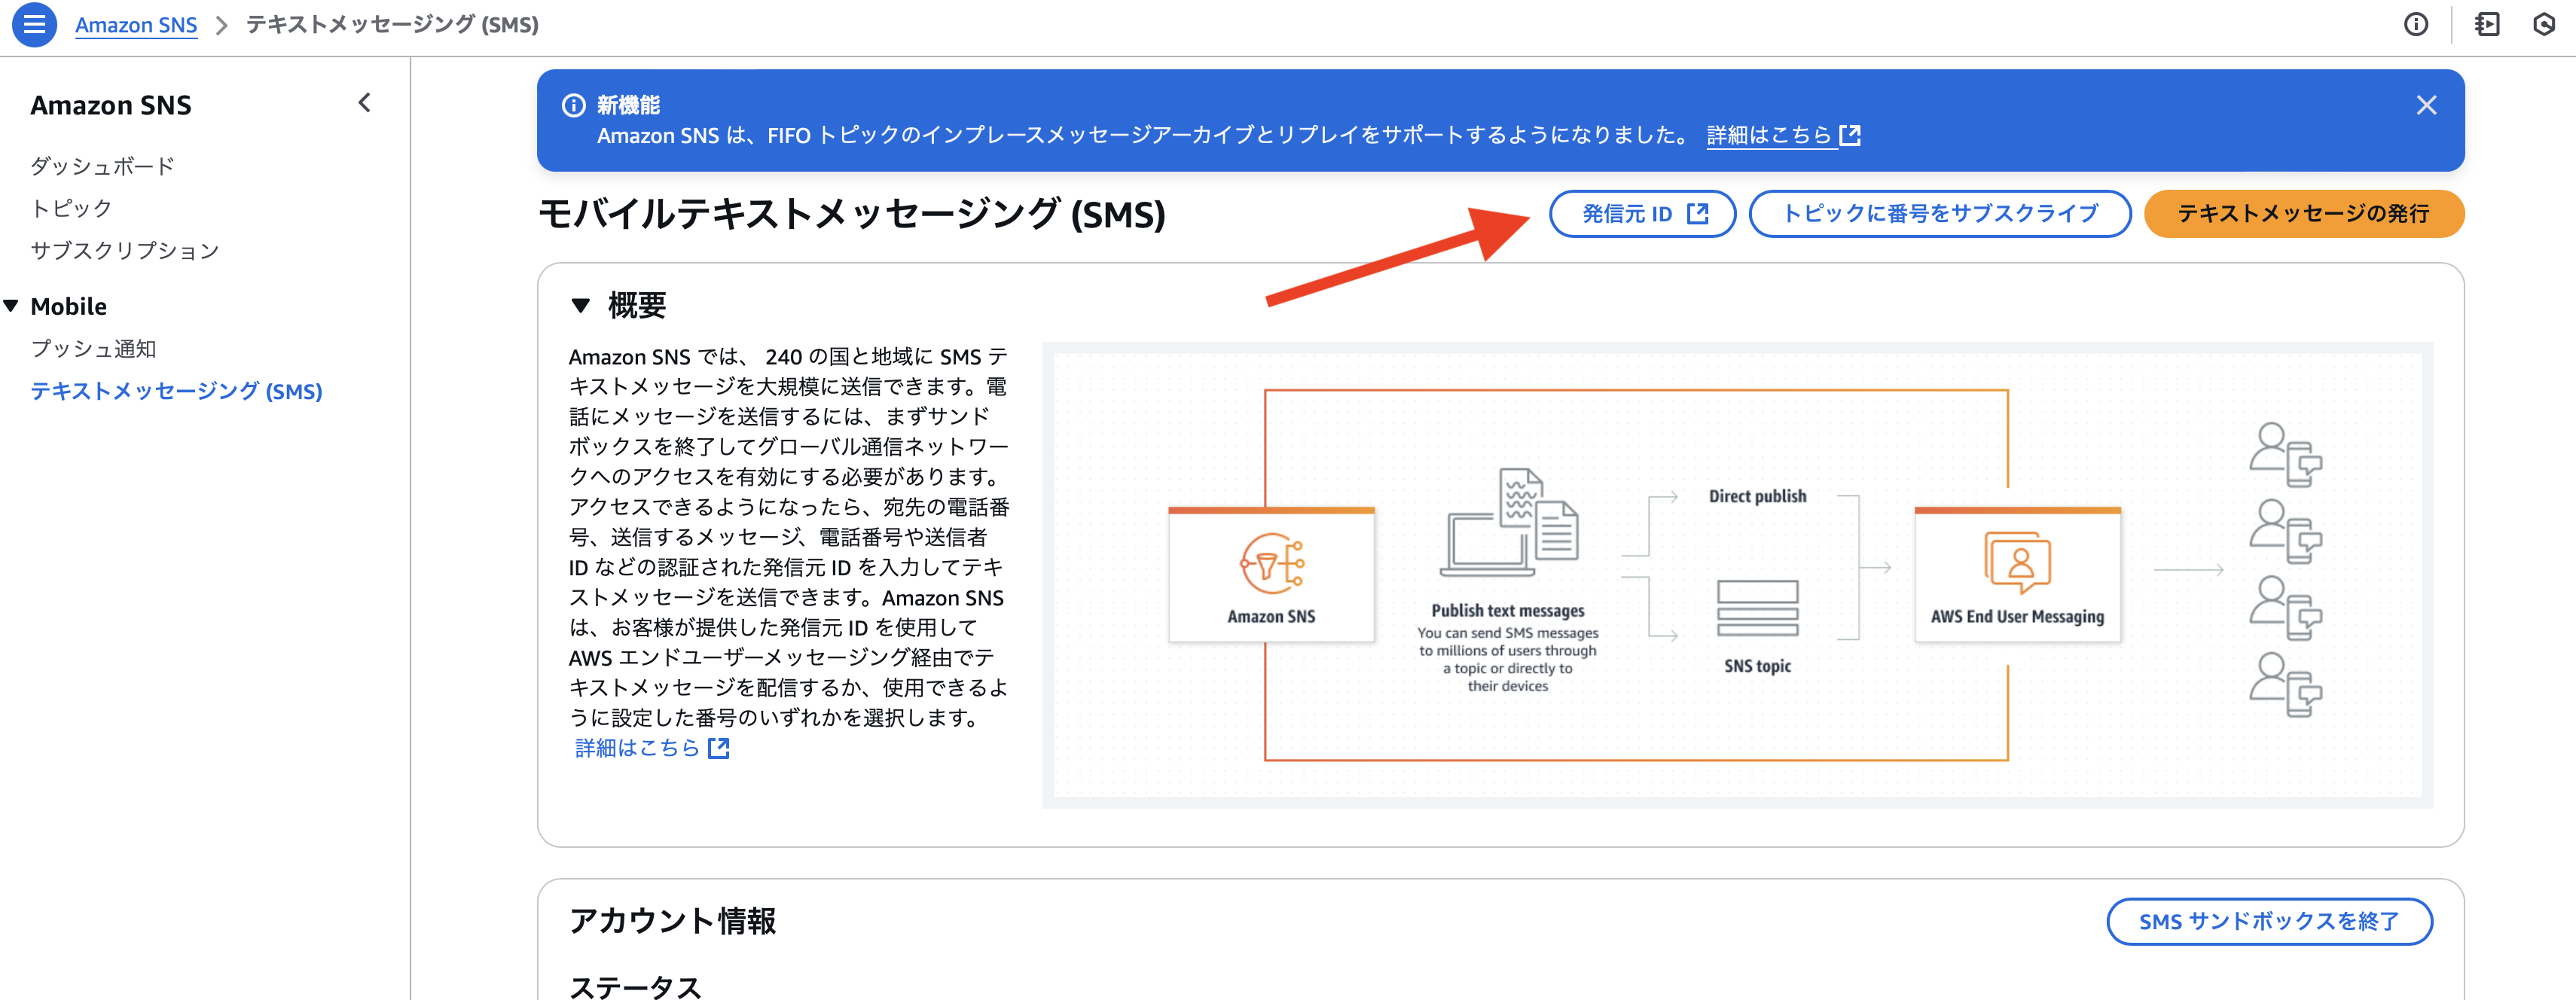Dismiss the new feature notification banner
The image size is (2576, 1000).
[2426, 104]
